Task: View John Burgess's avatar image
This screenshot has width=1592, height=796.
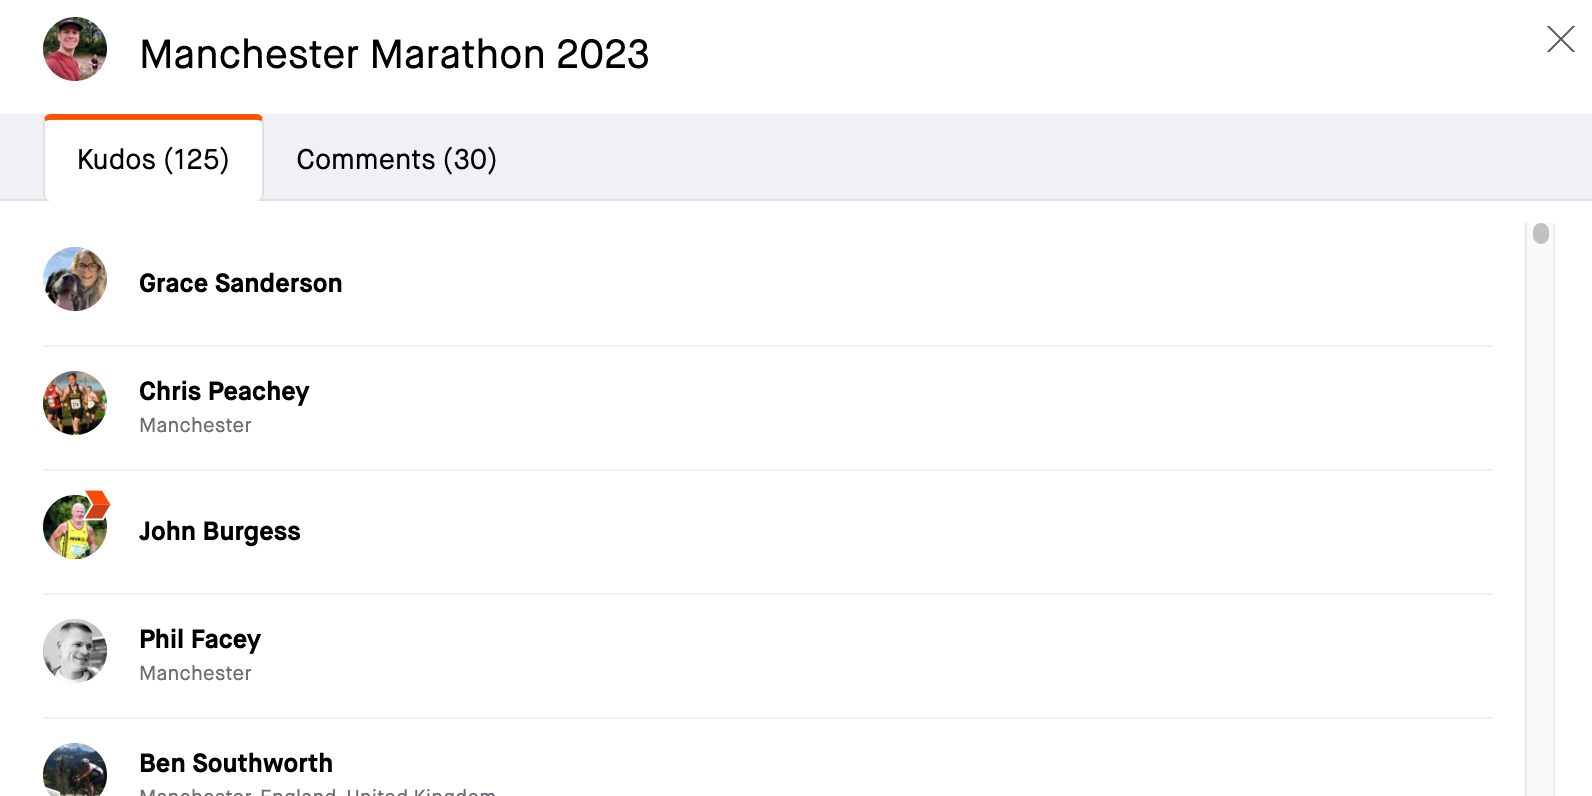Action: [x=75, y=527]
